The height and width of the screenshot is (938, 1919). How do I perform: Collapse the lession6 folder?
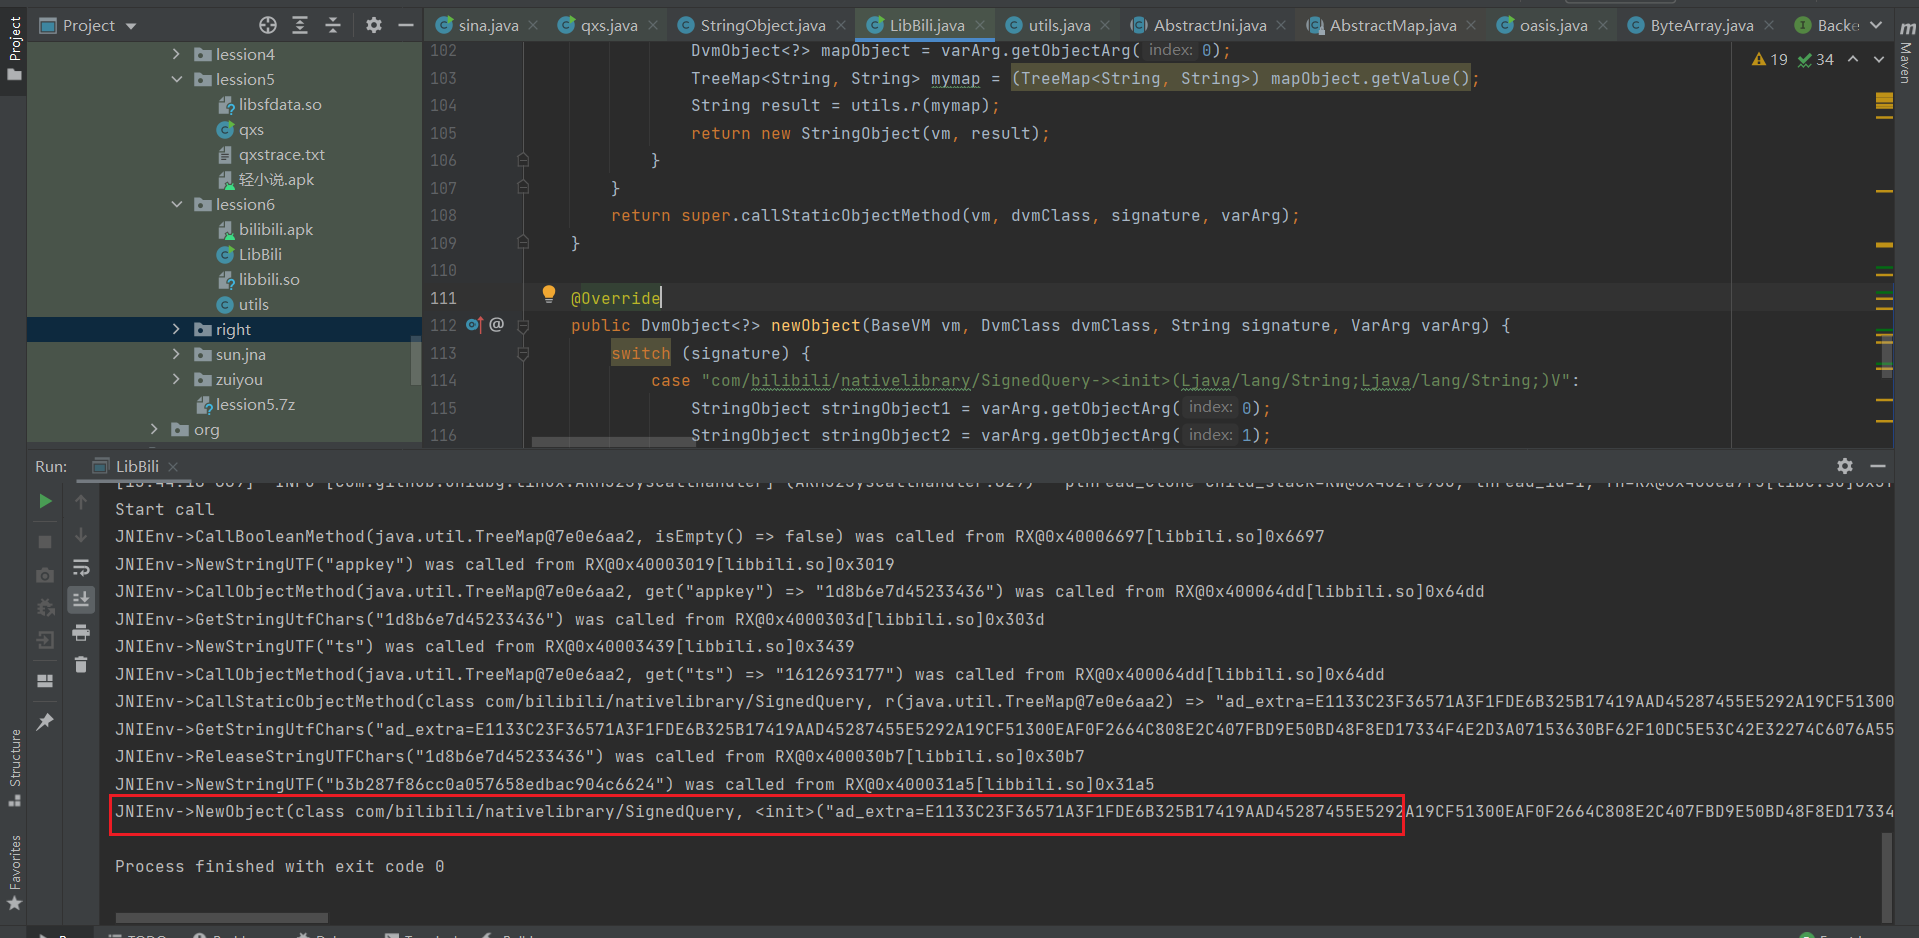click(x=176, y=204)
